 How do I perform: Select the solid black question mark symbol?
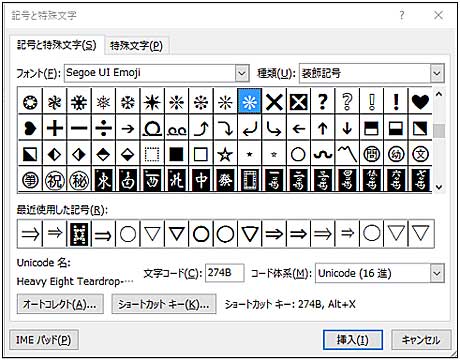point(323,102)
